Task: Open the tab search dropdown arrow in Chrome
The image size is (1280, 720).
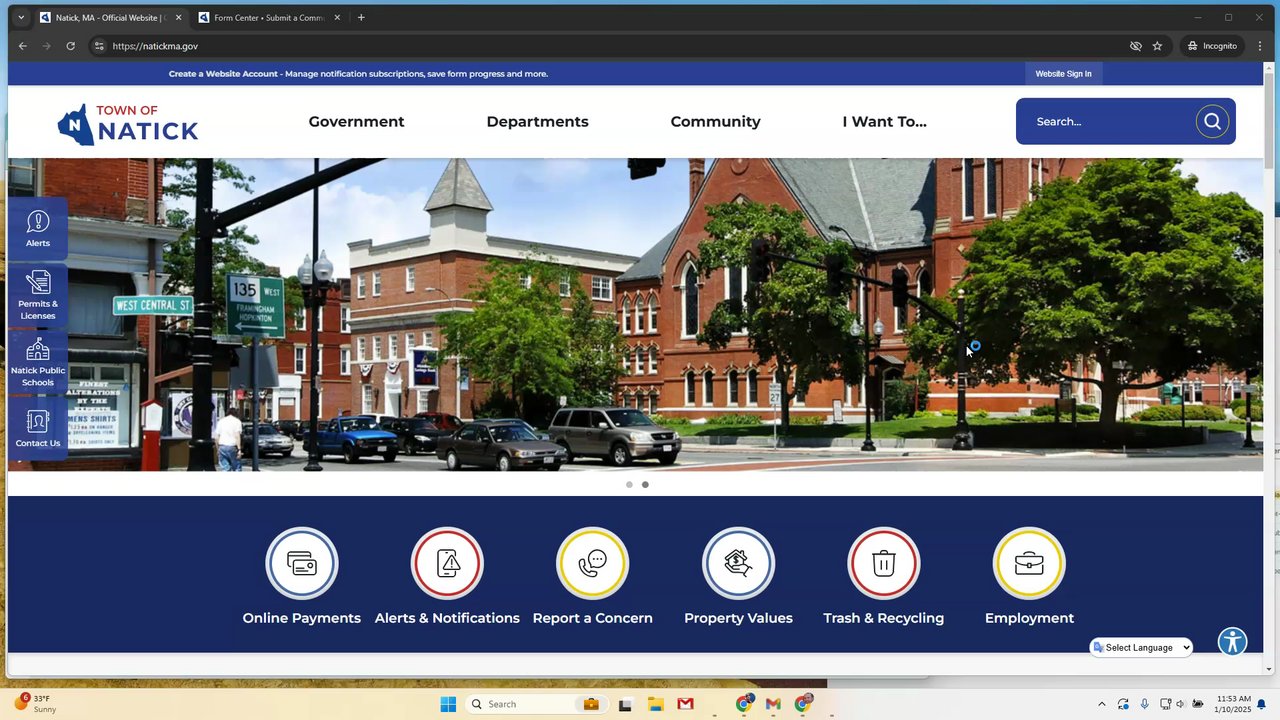Action: click(x=20, y=17)
